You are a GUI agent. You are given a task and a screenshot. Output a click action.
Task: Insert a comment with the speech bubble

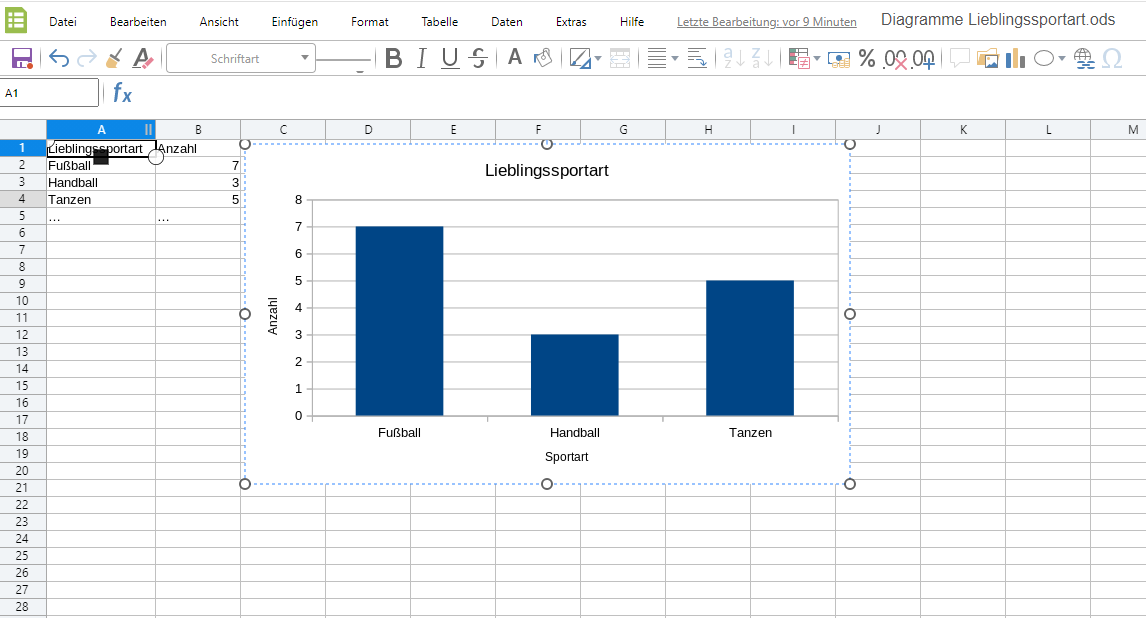pos(960,58)
